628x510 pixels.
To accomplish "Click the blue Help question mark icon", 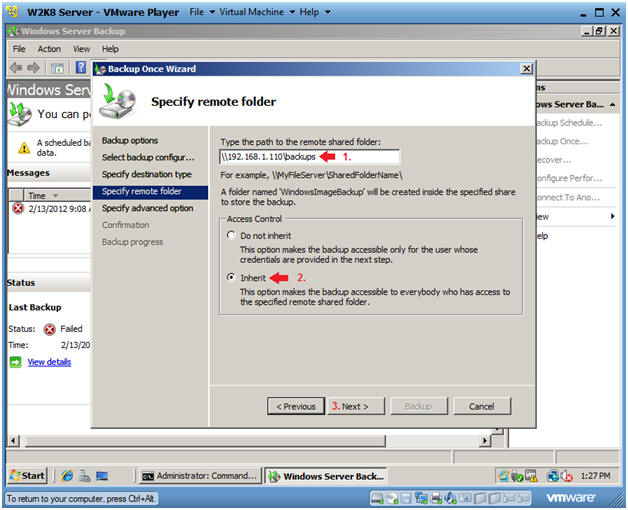I will click(x=81, y=68).
